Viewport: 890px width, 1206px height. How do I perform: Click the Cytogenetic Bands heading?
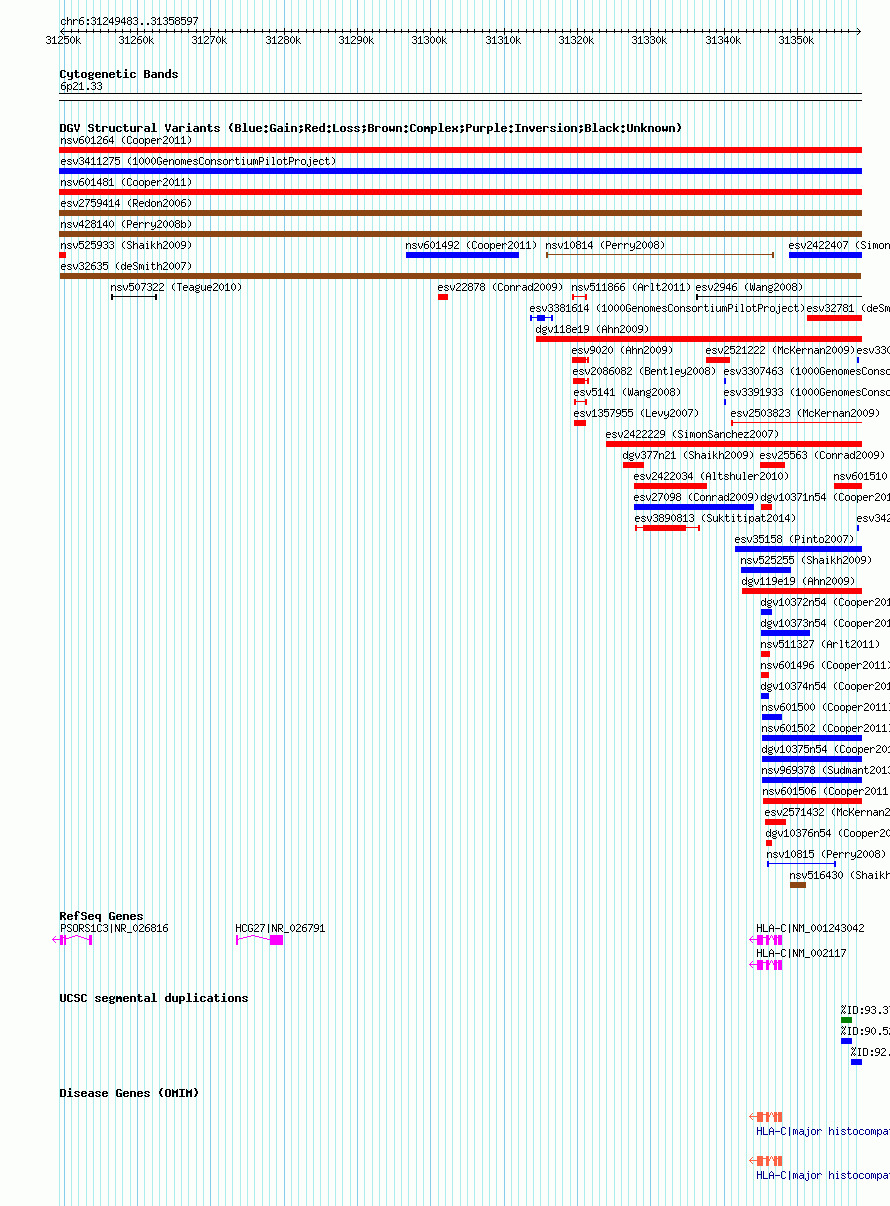click(x=119, y=74)
